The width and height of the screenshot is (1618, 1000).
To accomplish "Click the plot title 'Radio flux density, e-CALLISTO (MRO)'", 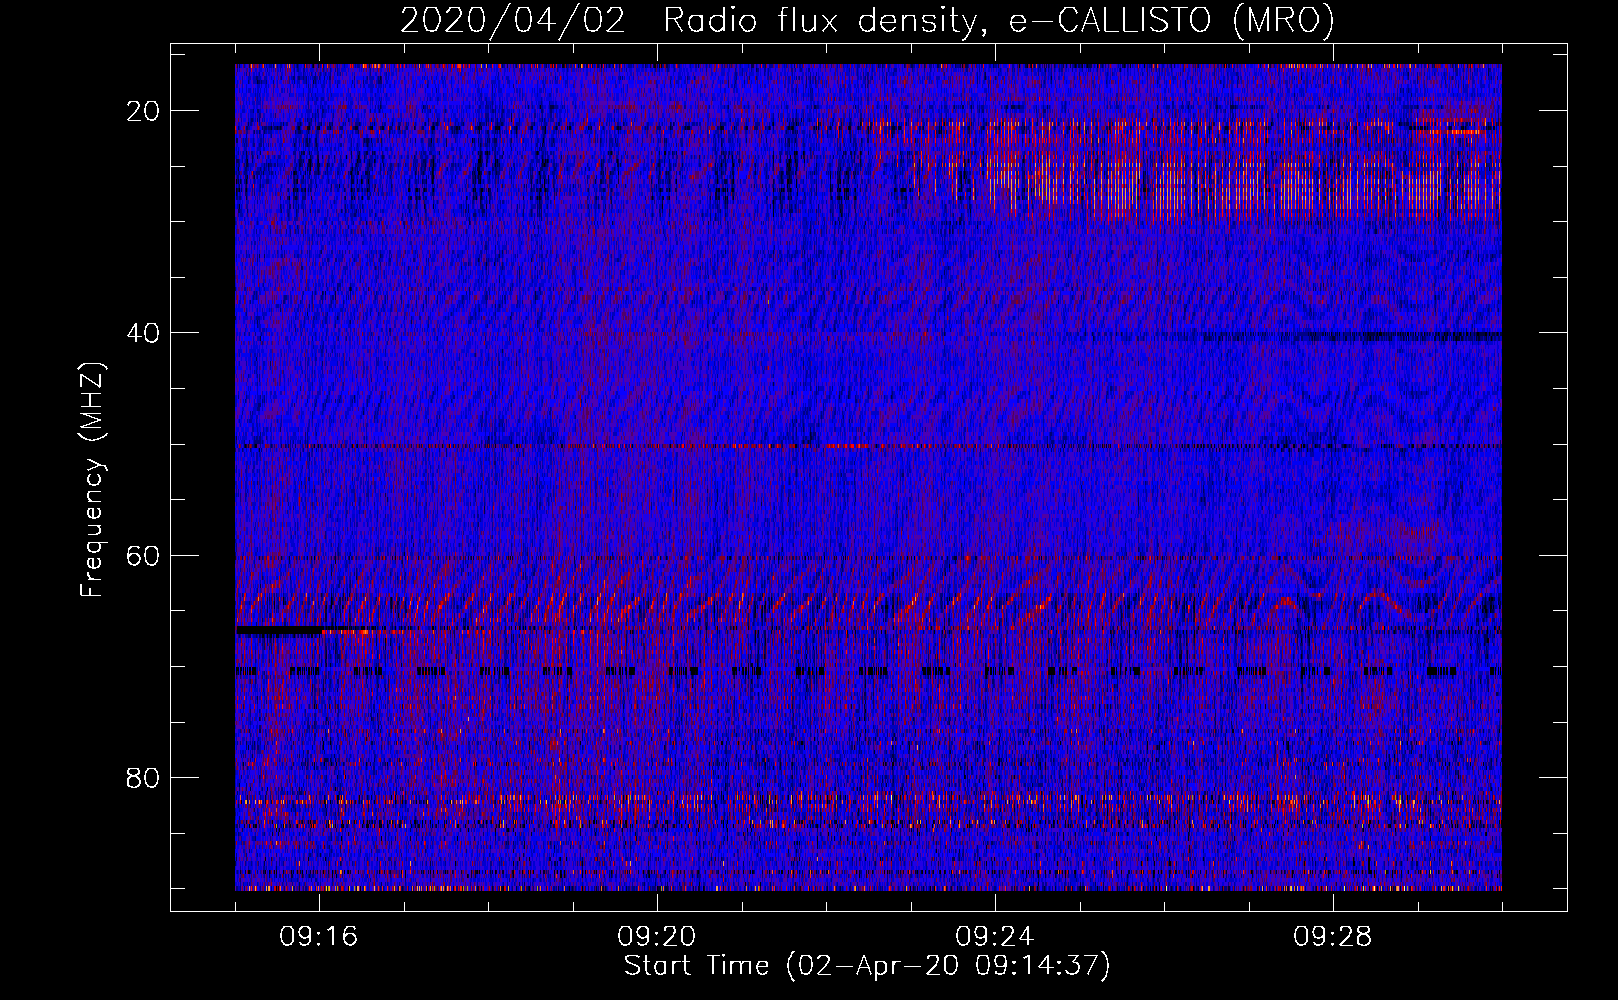I will [x=999, y=20].
